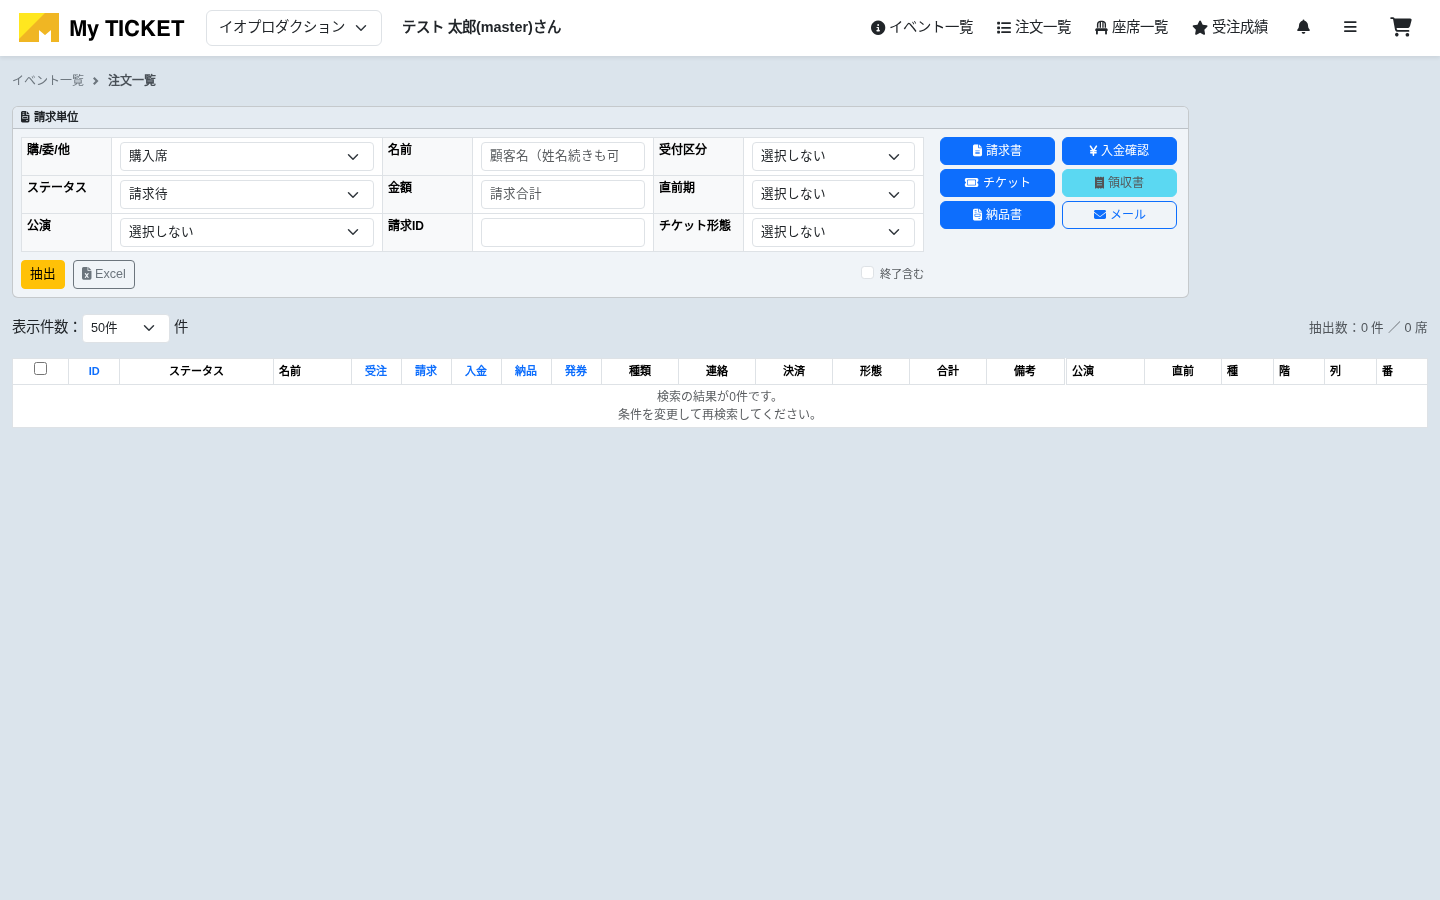Screen dimensions: 1440x900
Task: Sort by the ID column header
Action: 94,371
